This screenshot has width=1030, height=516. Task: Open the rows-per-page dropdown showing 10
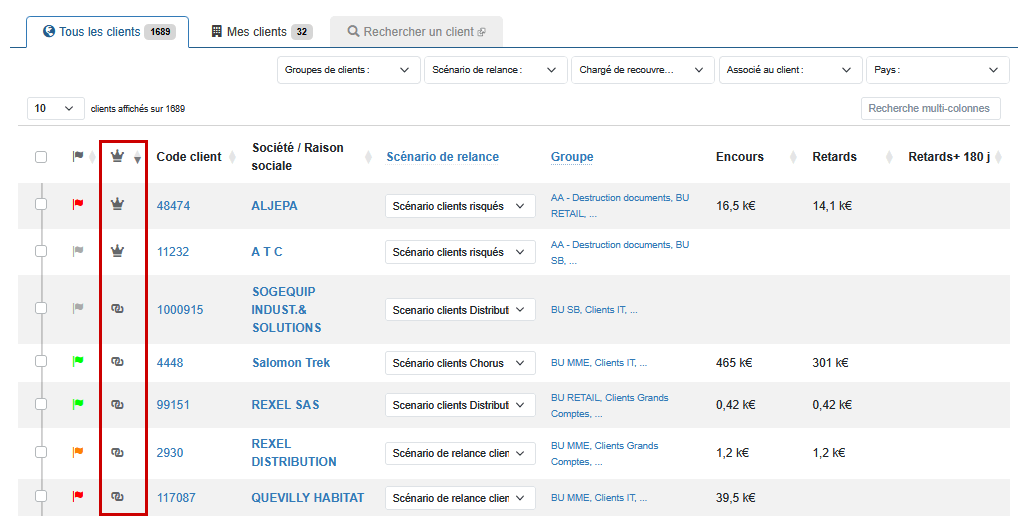56,108
